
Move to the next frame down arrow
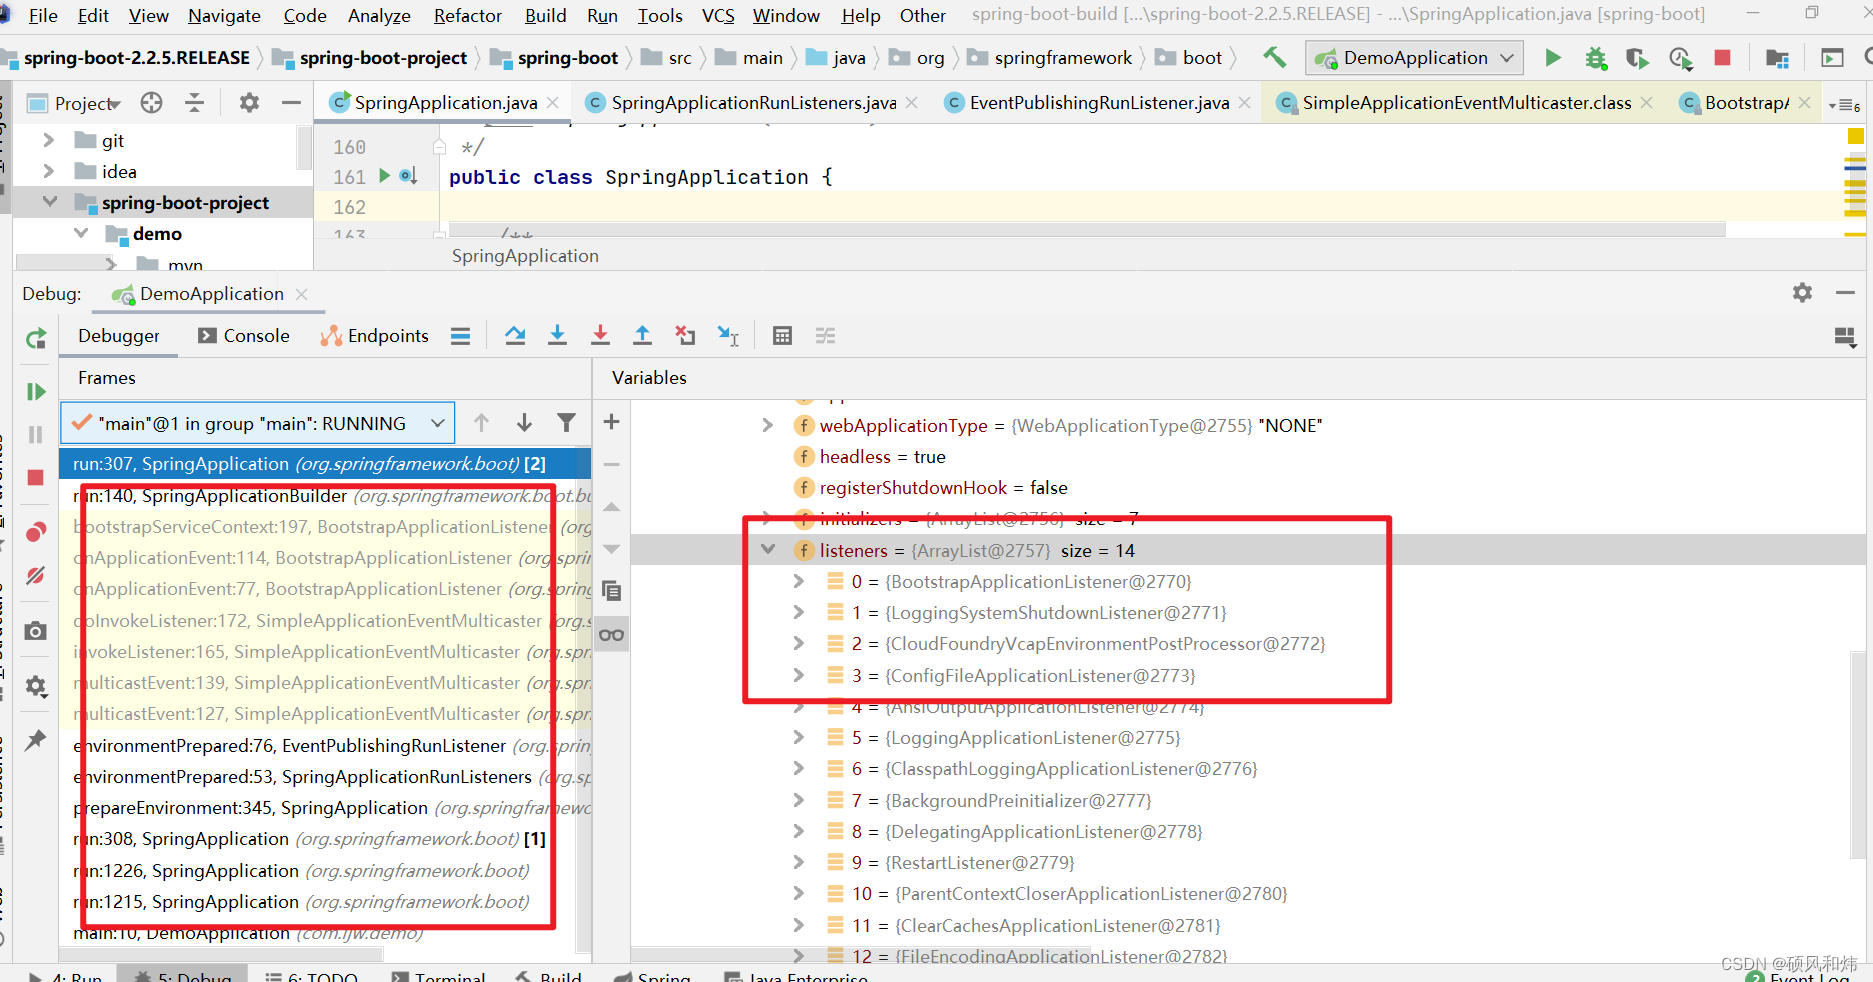524,423
